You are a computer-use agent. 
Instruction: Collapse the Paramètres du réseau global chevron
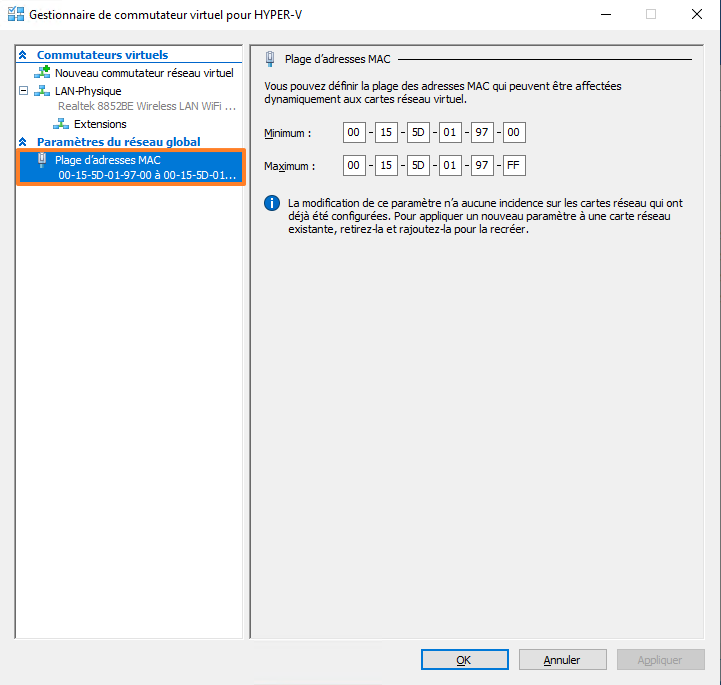coord(23,142)
